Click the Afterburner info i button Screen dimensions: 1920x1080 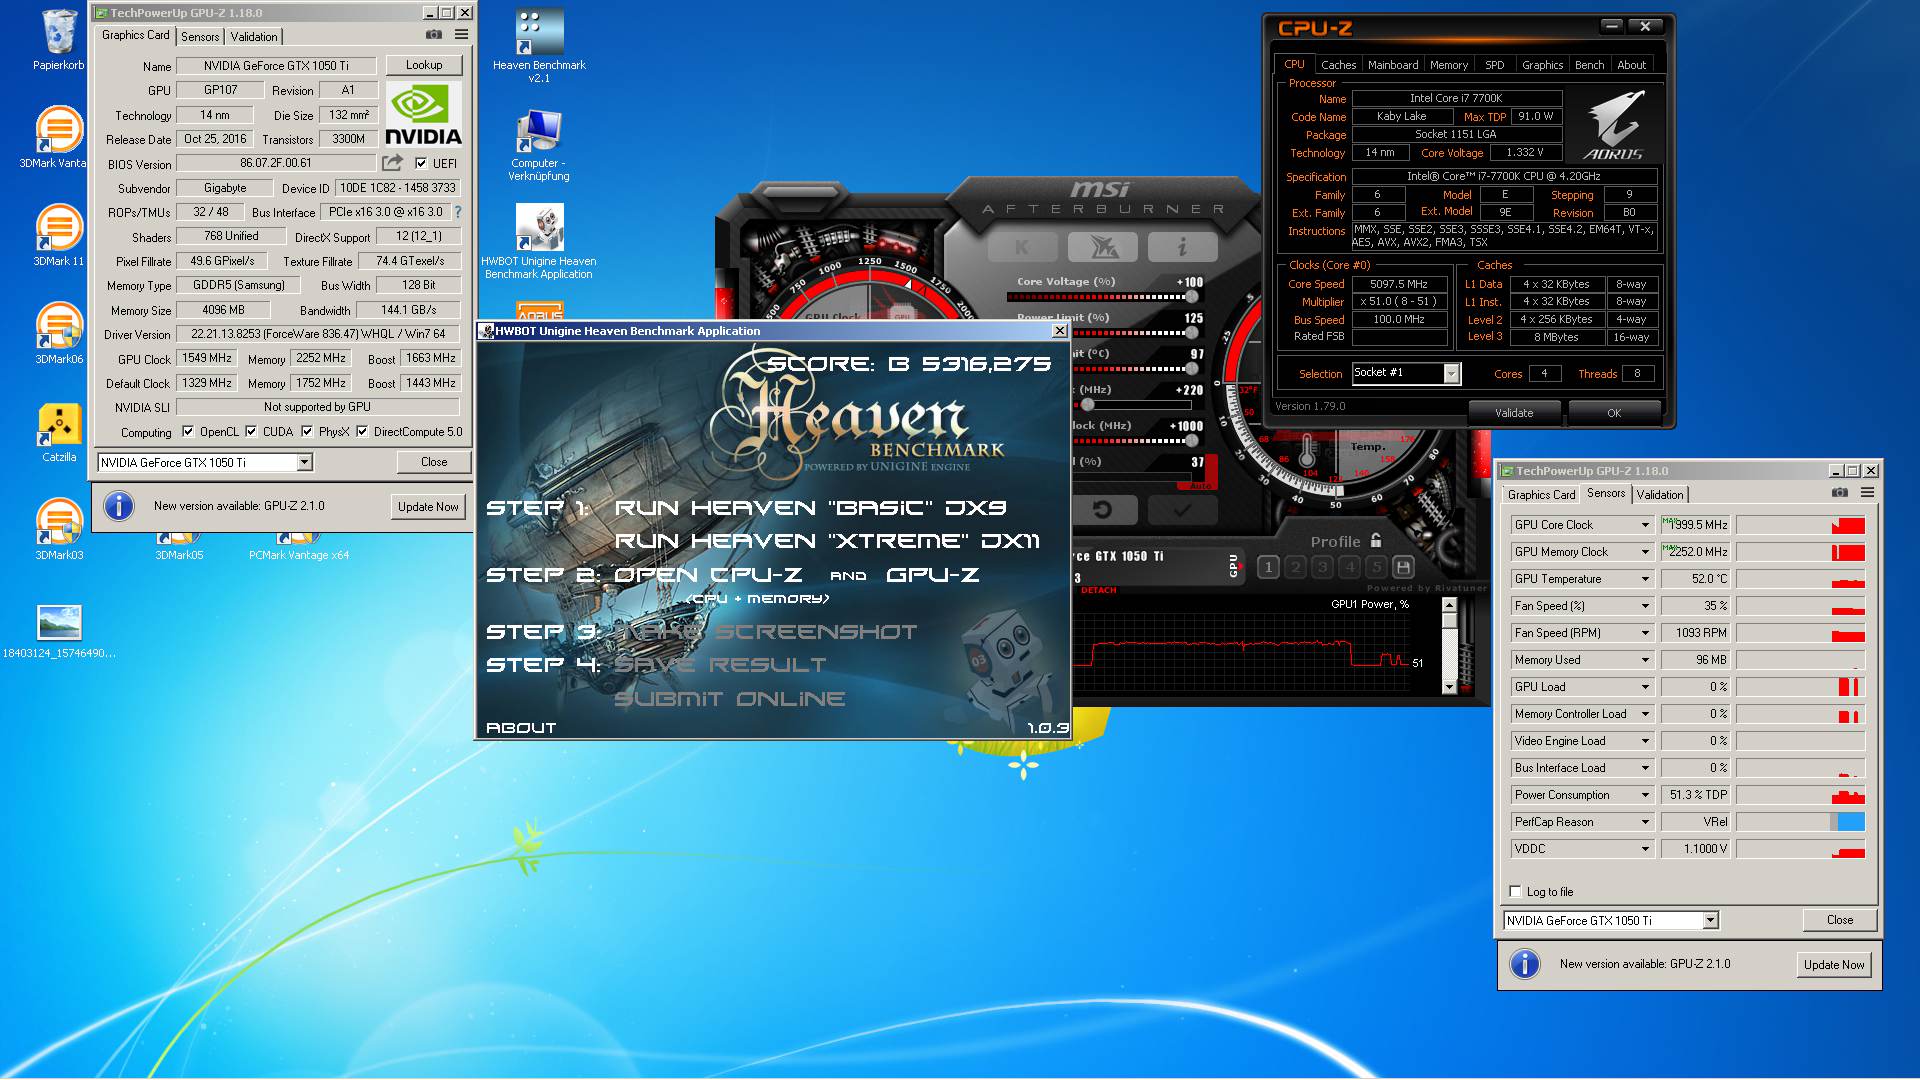pos(1182,246)
